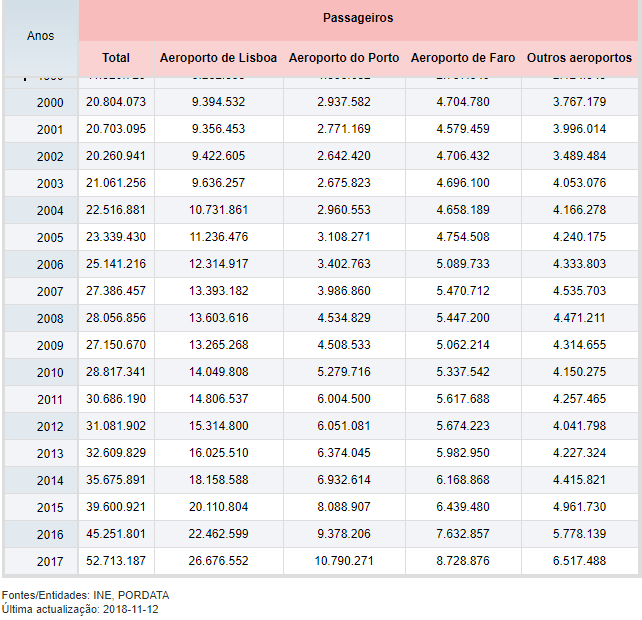Click Lisboa 2004 value 10.731.861

click(x=218, y=211)
